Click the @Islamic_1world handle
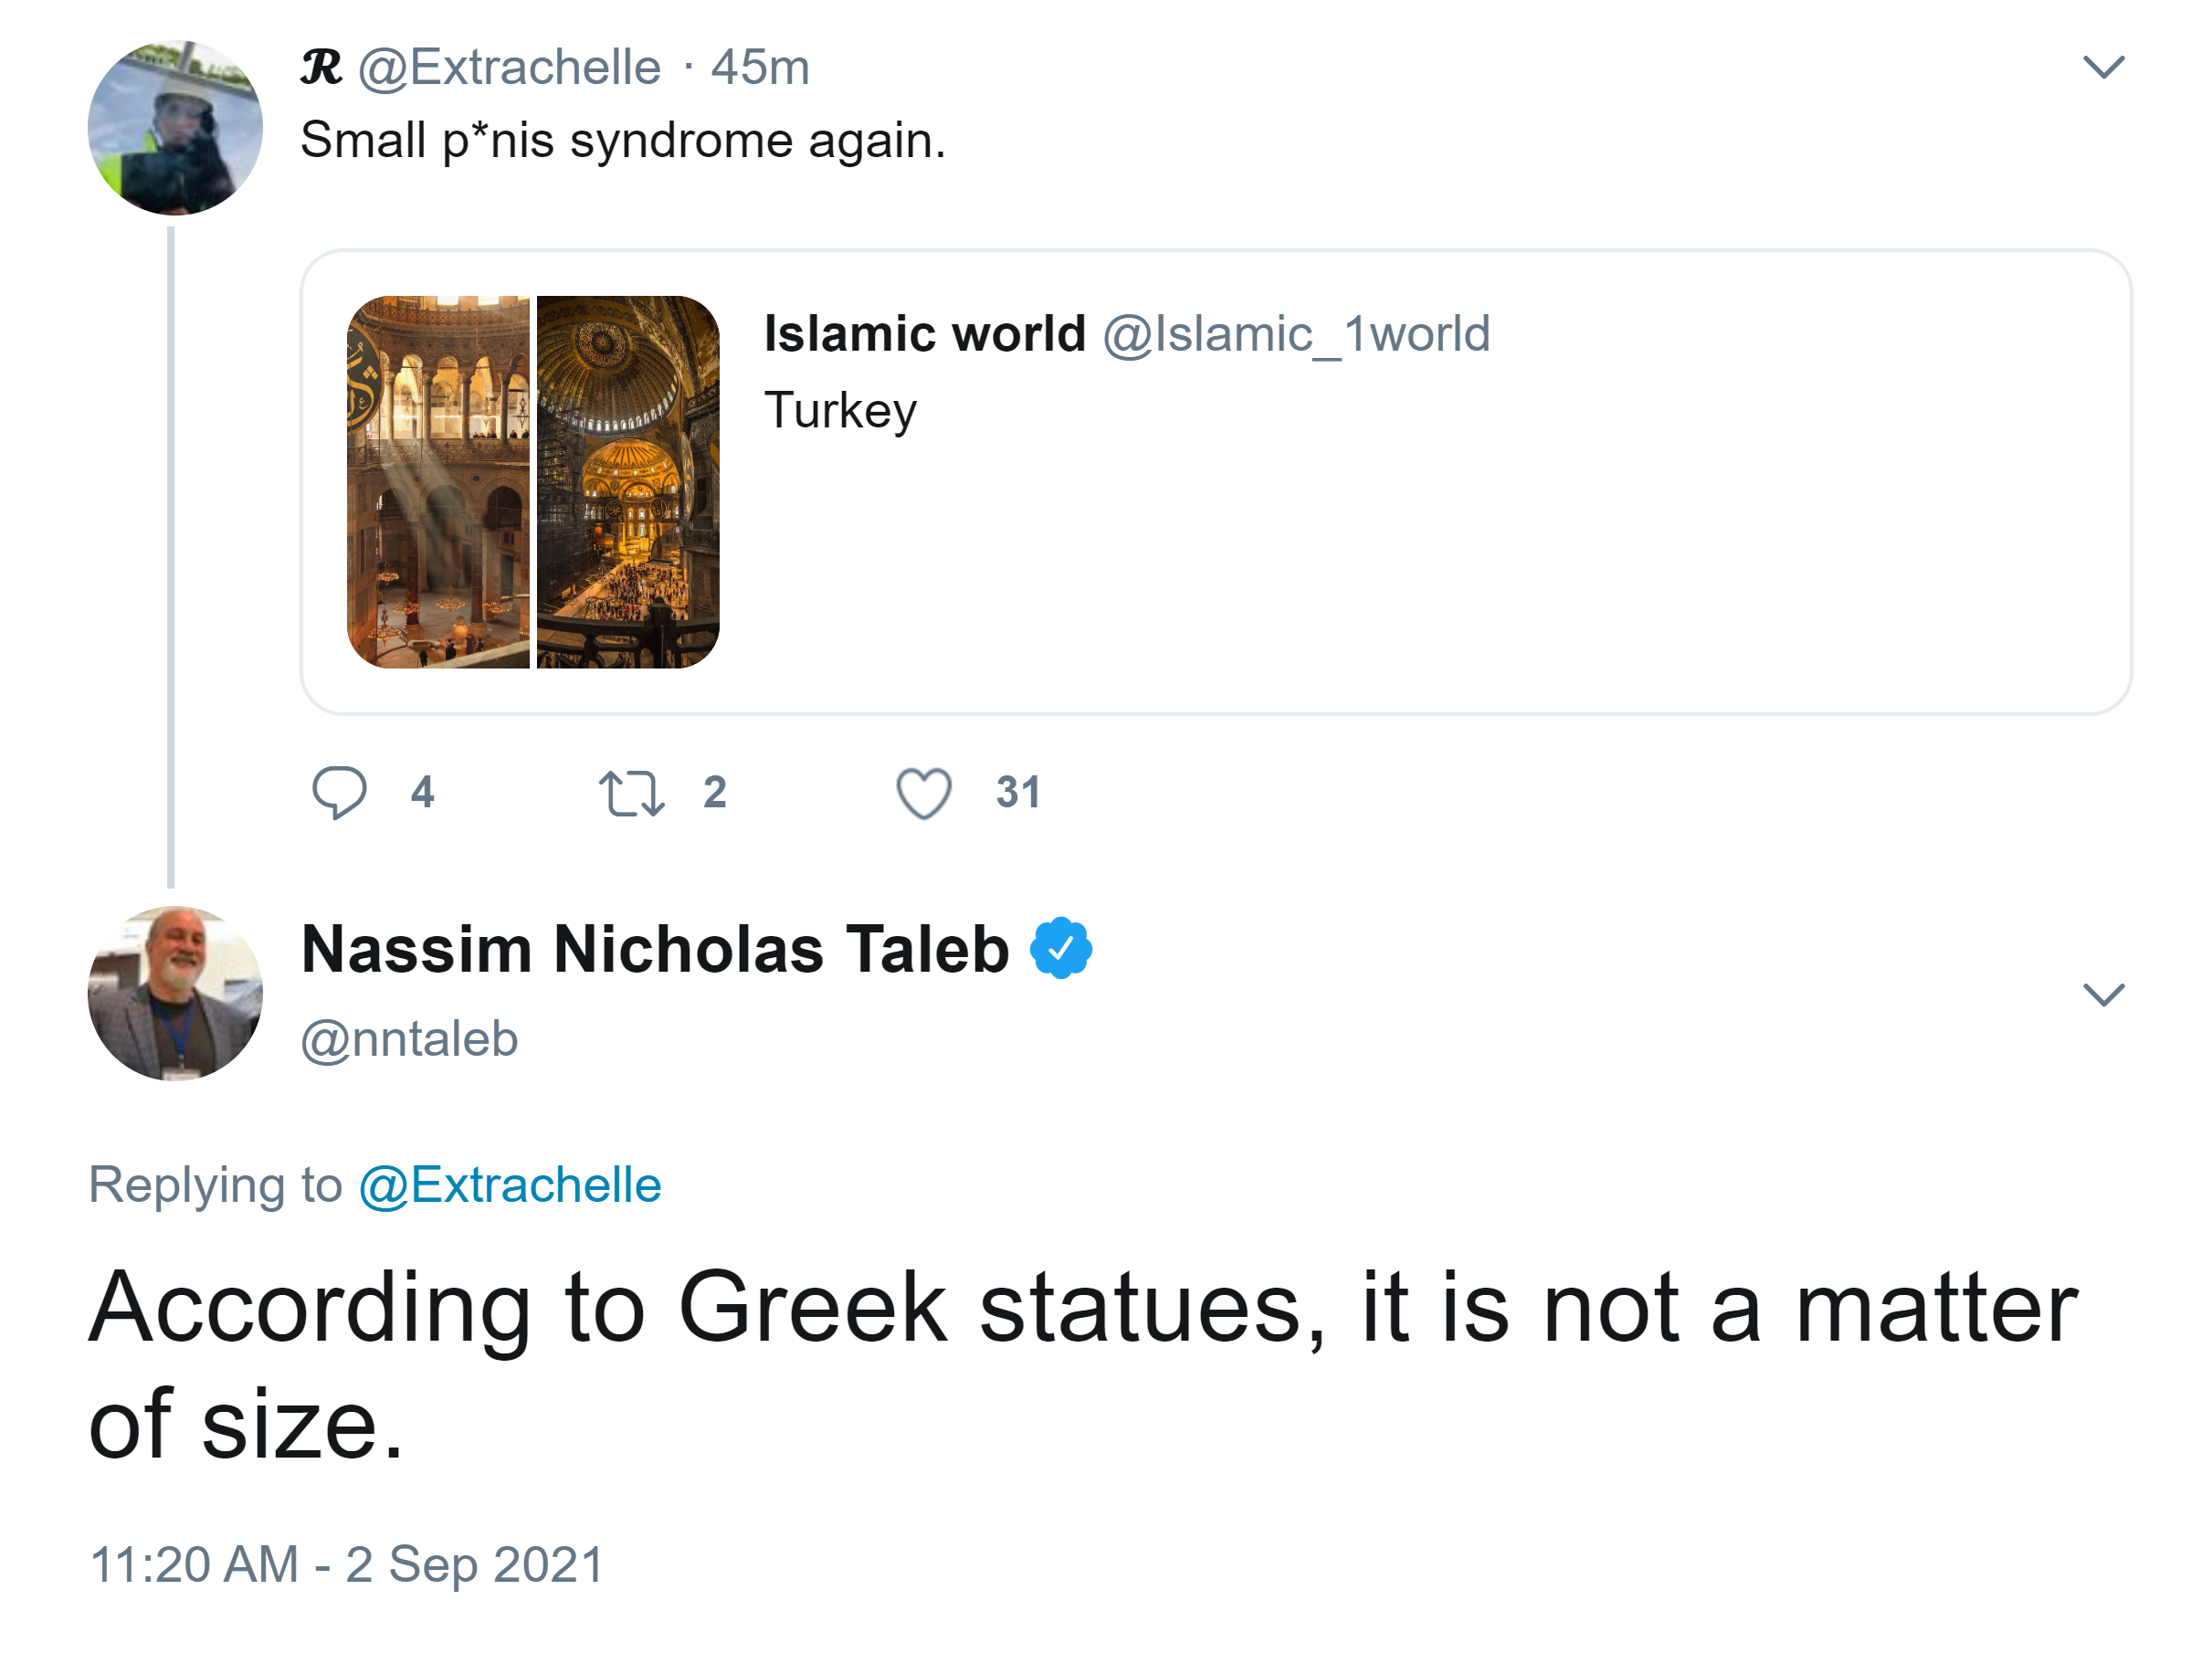 click(x=1296, y=334)
